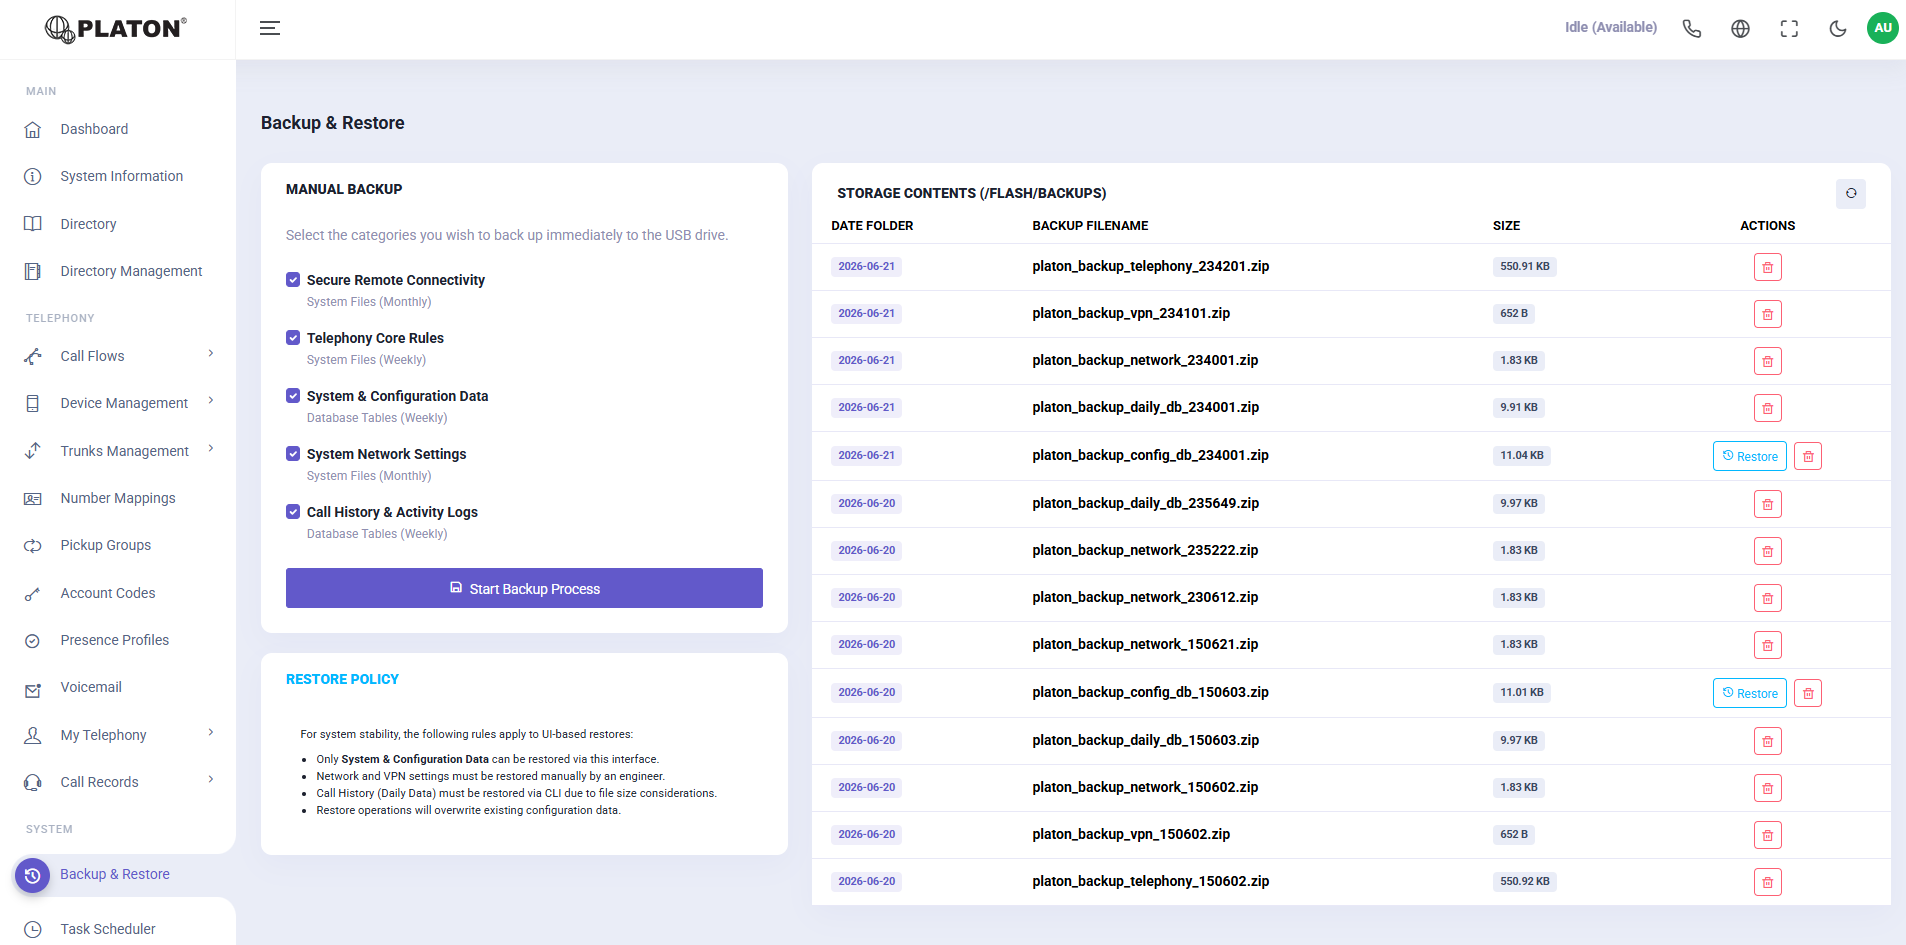1906x945 pixels.
Task: Uncheck Telephony Core Rules checkbox
Action: click(x=293, y=338)
